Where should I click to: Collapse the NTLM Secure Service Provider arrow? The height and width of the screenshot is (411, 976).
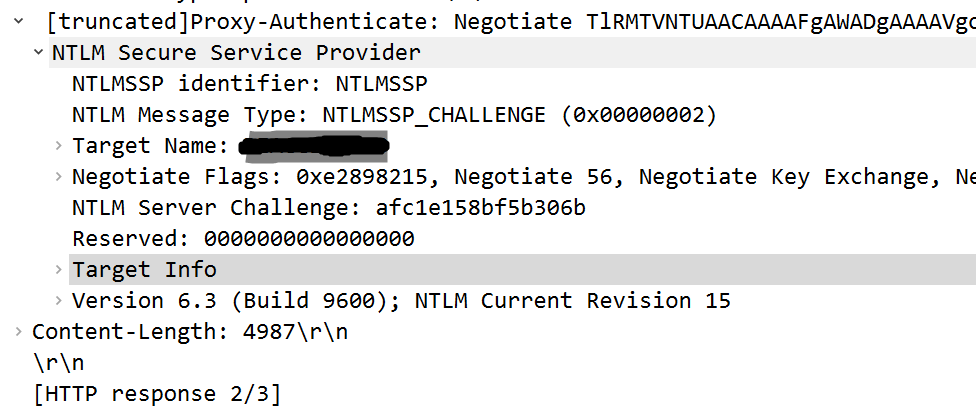pos(38,52)
